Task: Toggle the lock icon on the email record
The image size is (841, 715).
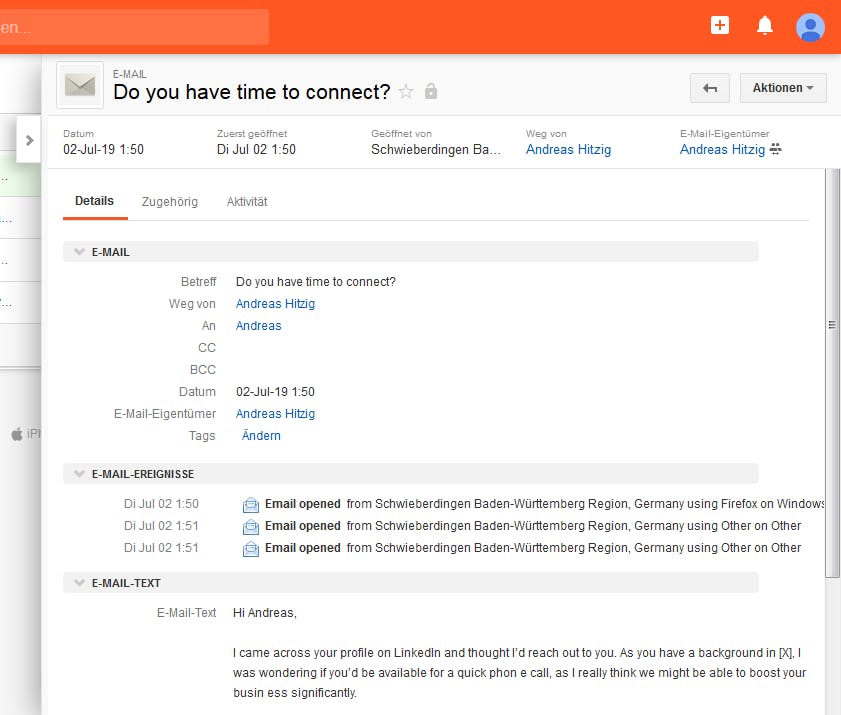Action: coord(430,91)
